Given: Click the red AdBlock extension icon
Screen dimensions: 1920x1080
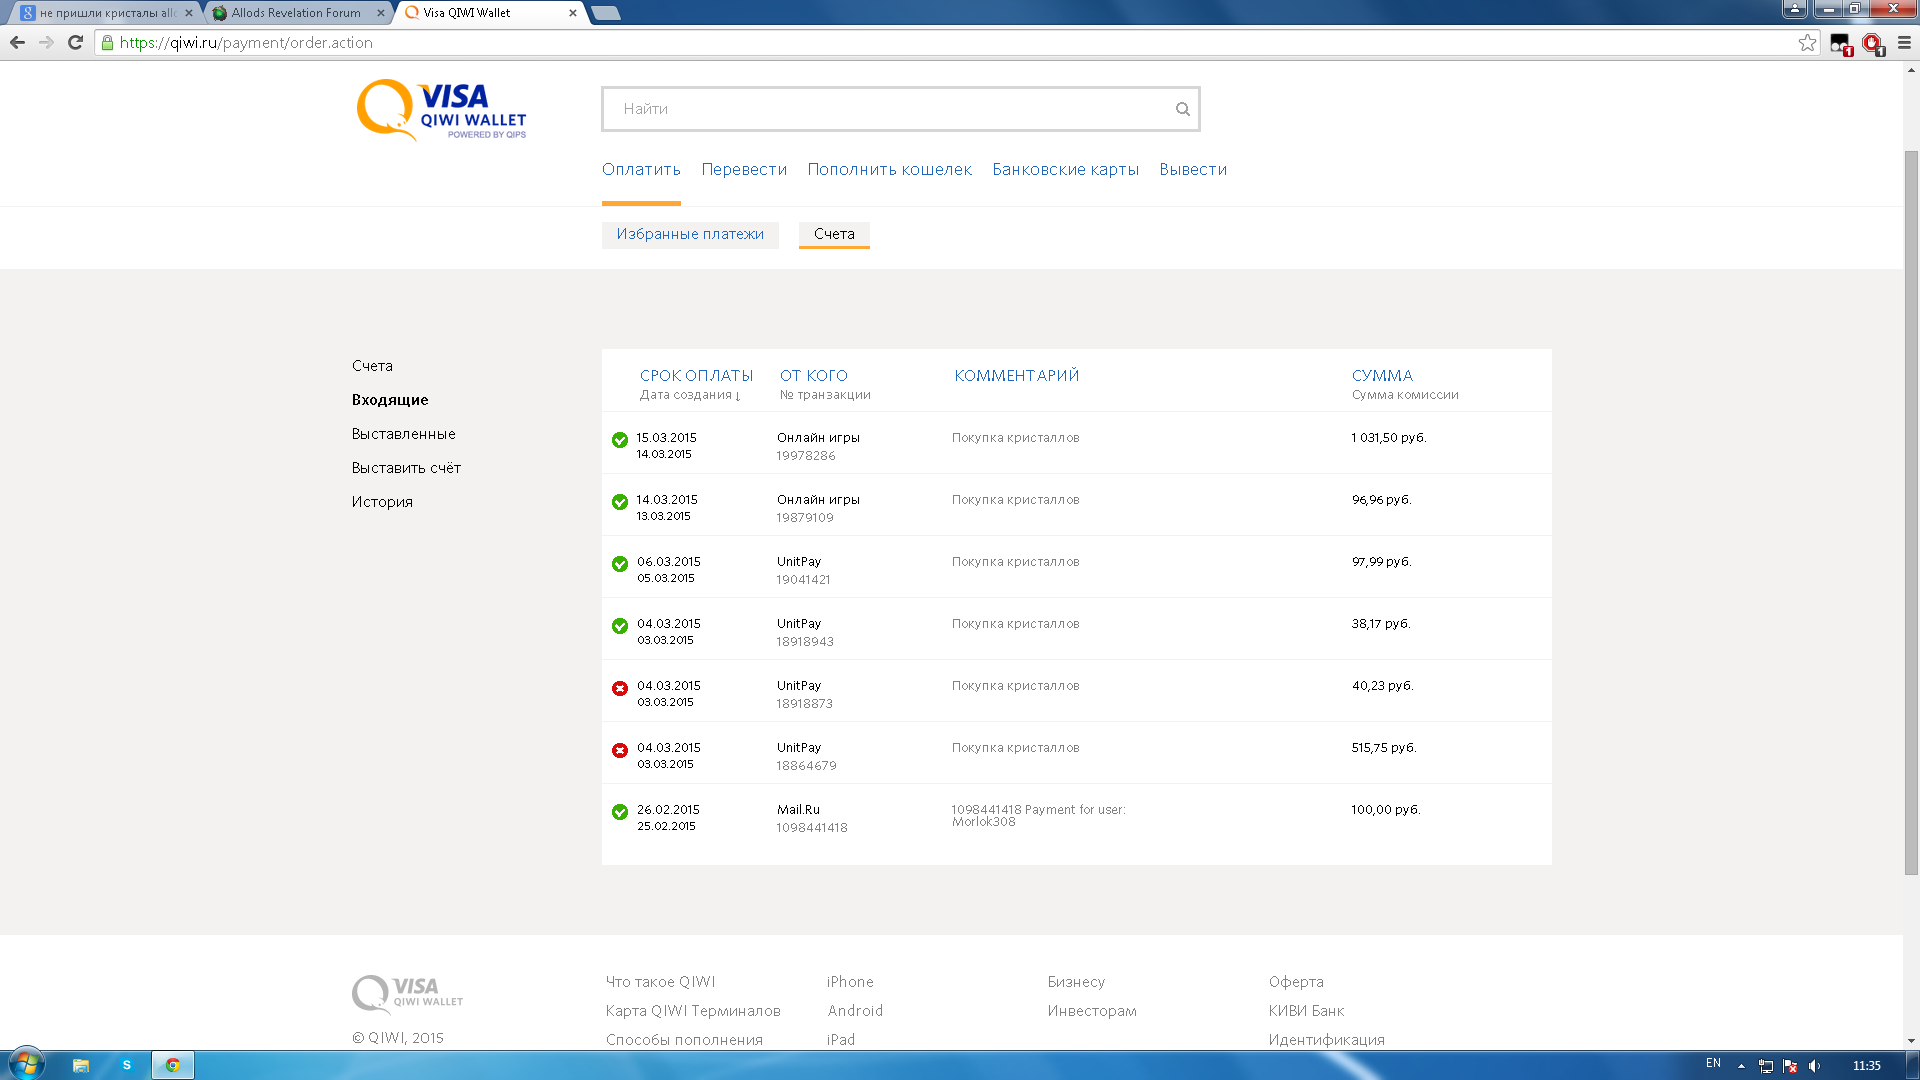Looking at the screenshot, I should point(1872,43).
